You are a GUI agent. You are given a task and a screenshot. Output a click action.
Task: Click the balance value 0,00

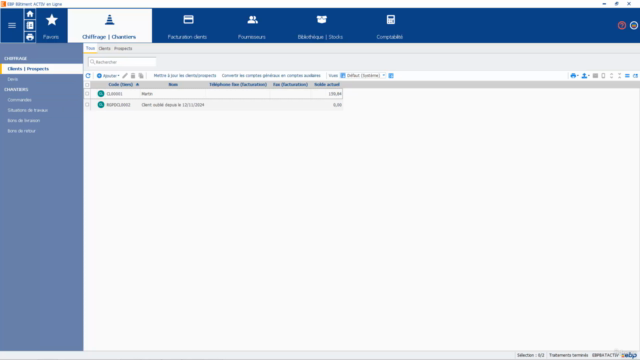click(337, 105)
